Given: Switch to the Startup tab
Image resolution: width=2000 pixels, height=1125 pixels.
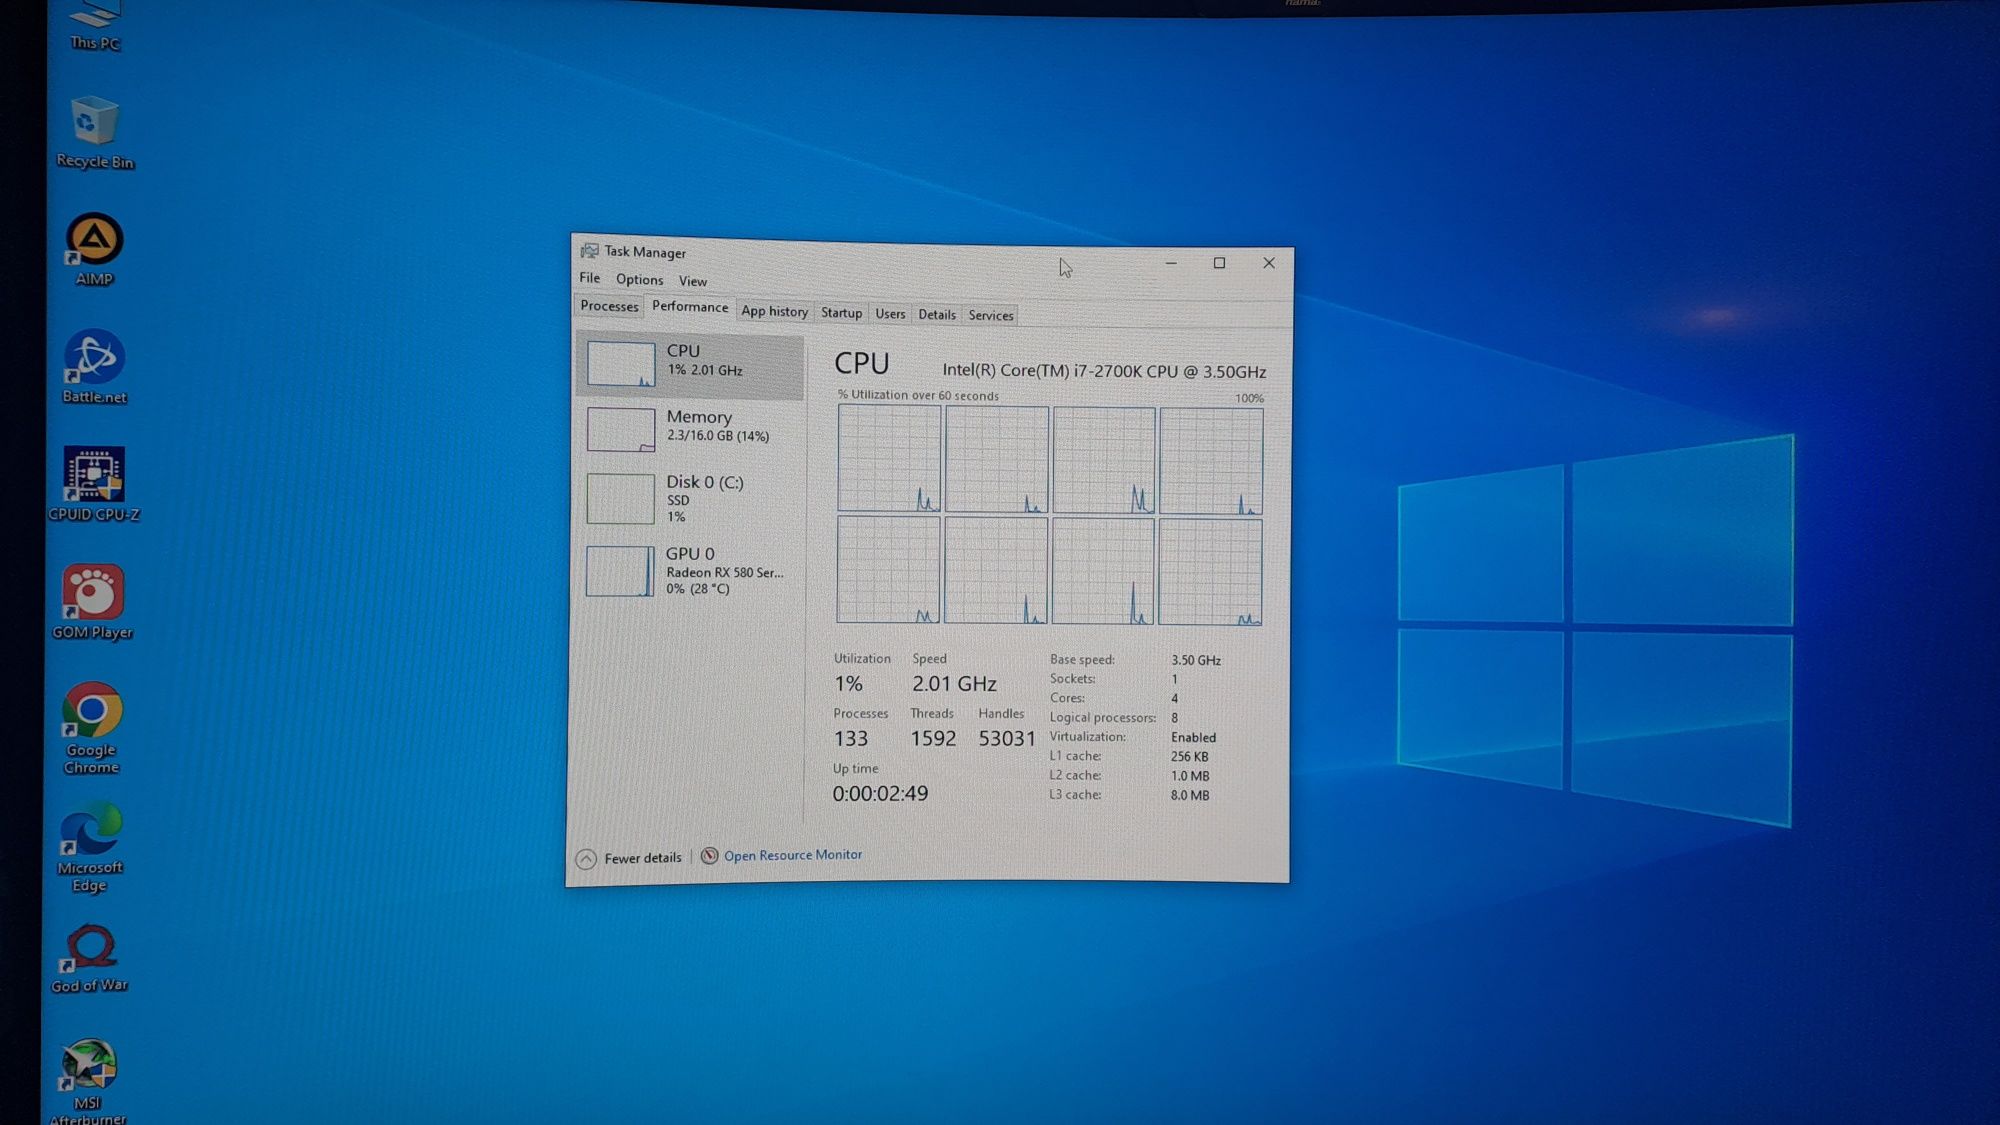Looking at the screenshot, I should (x=841, y=313).
